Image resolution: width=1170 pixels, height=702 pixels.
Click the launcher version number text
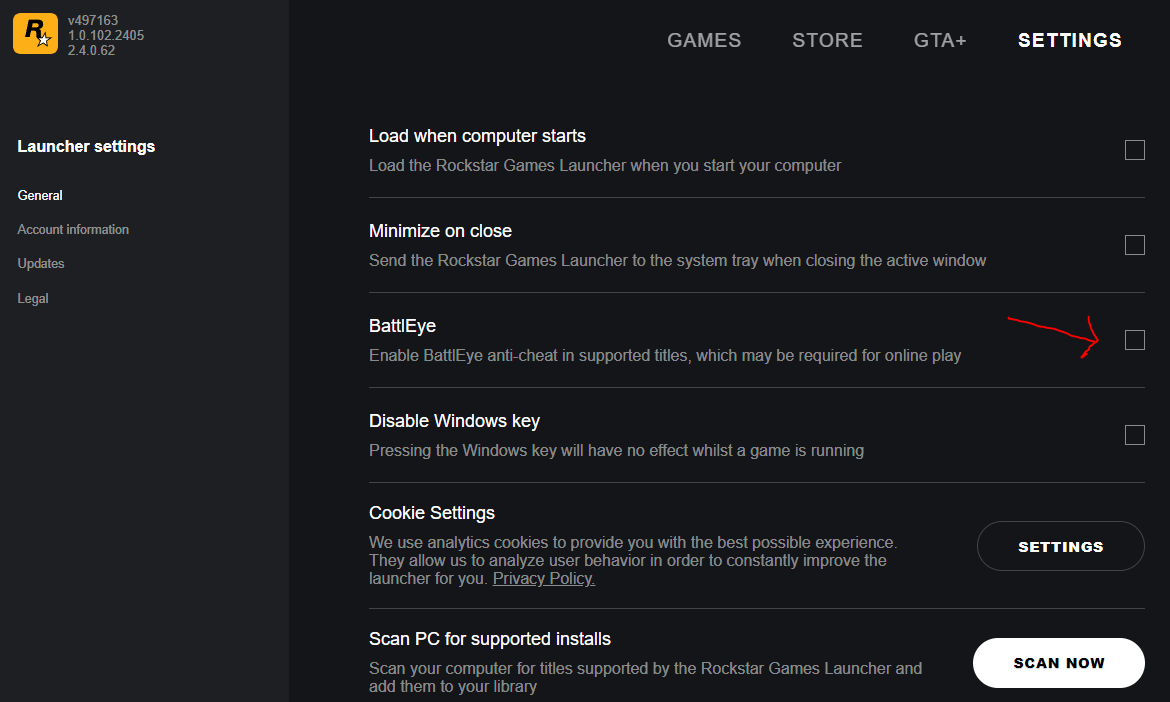(92, 20)
